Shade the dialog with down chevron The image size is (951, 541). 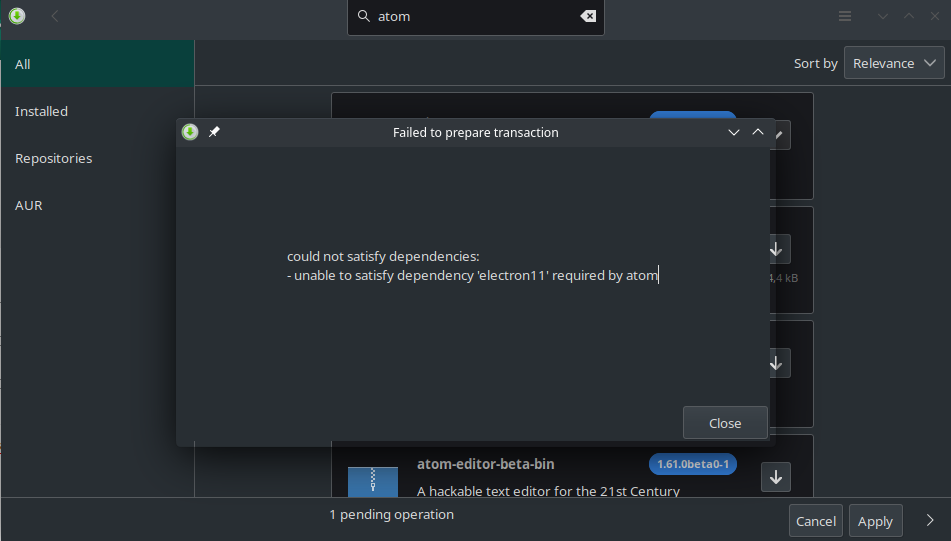pos(733,132)
